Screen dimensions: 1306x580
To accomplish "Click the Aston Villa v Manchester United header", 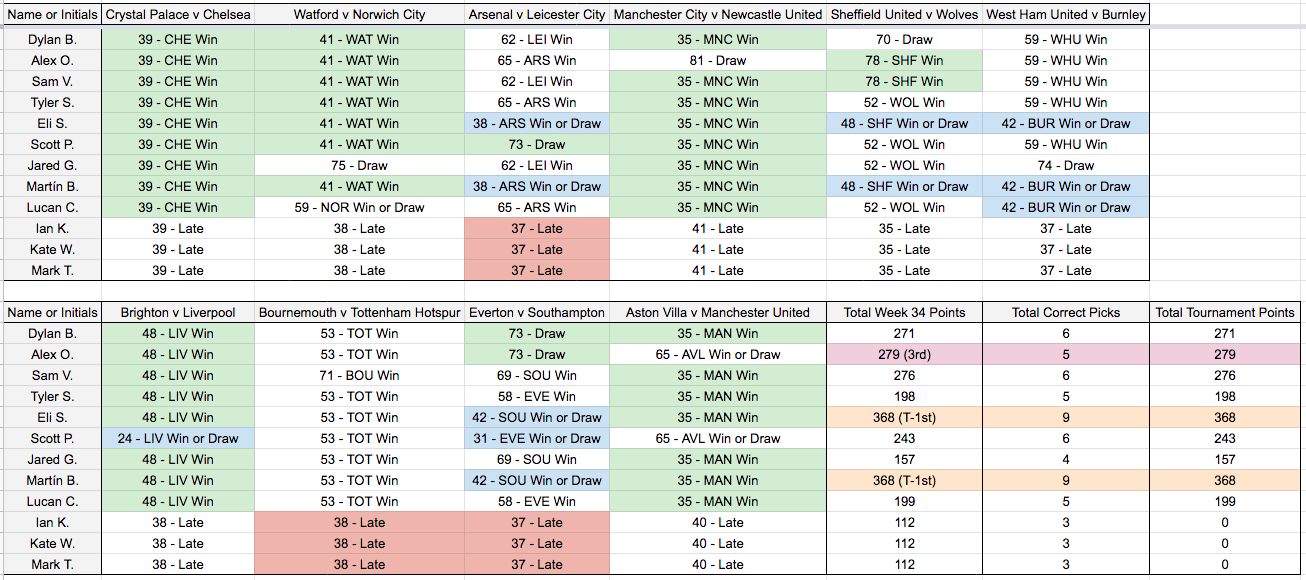I will pyautogui.click(x=717, y=313).
